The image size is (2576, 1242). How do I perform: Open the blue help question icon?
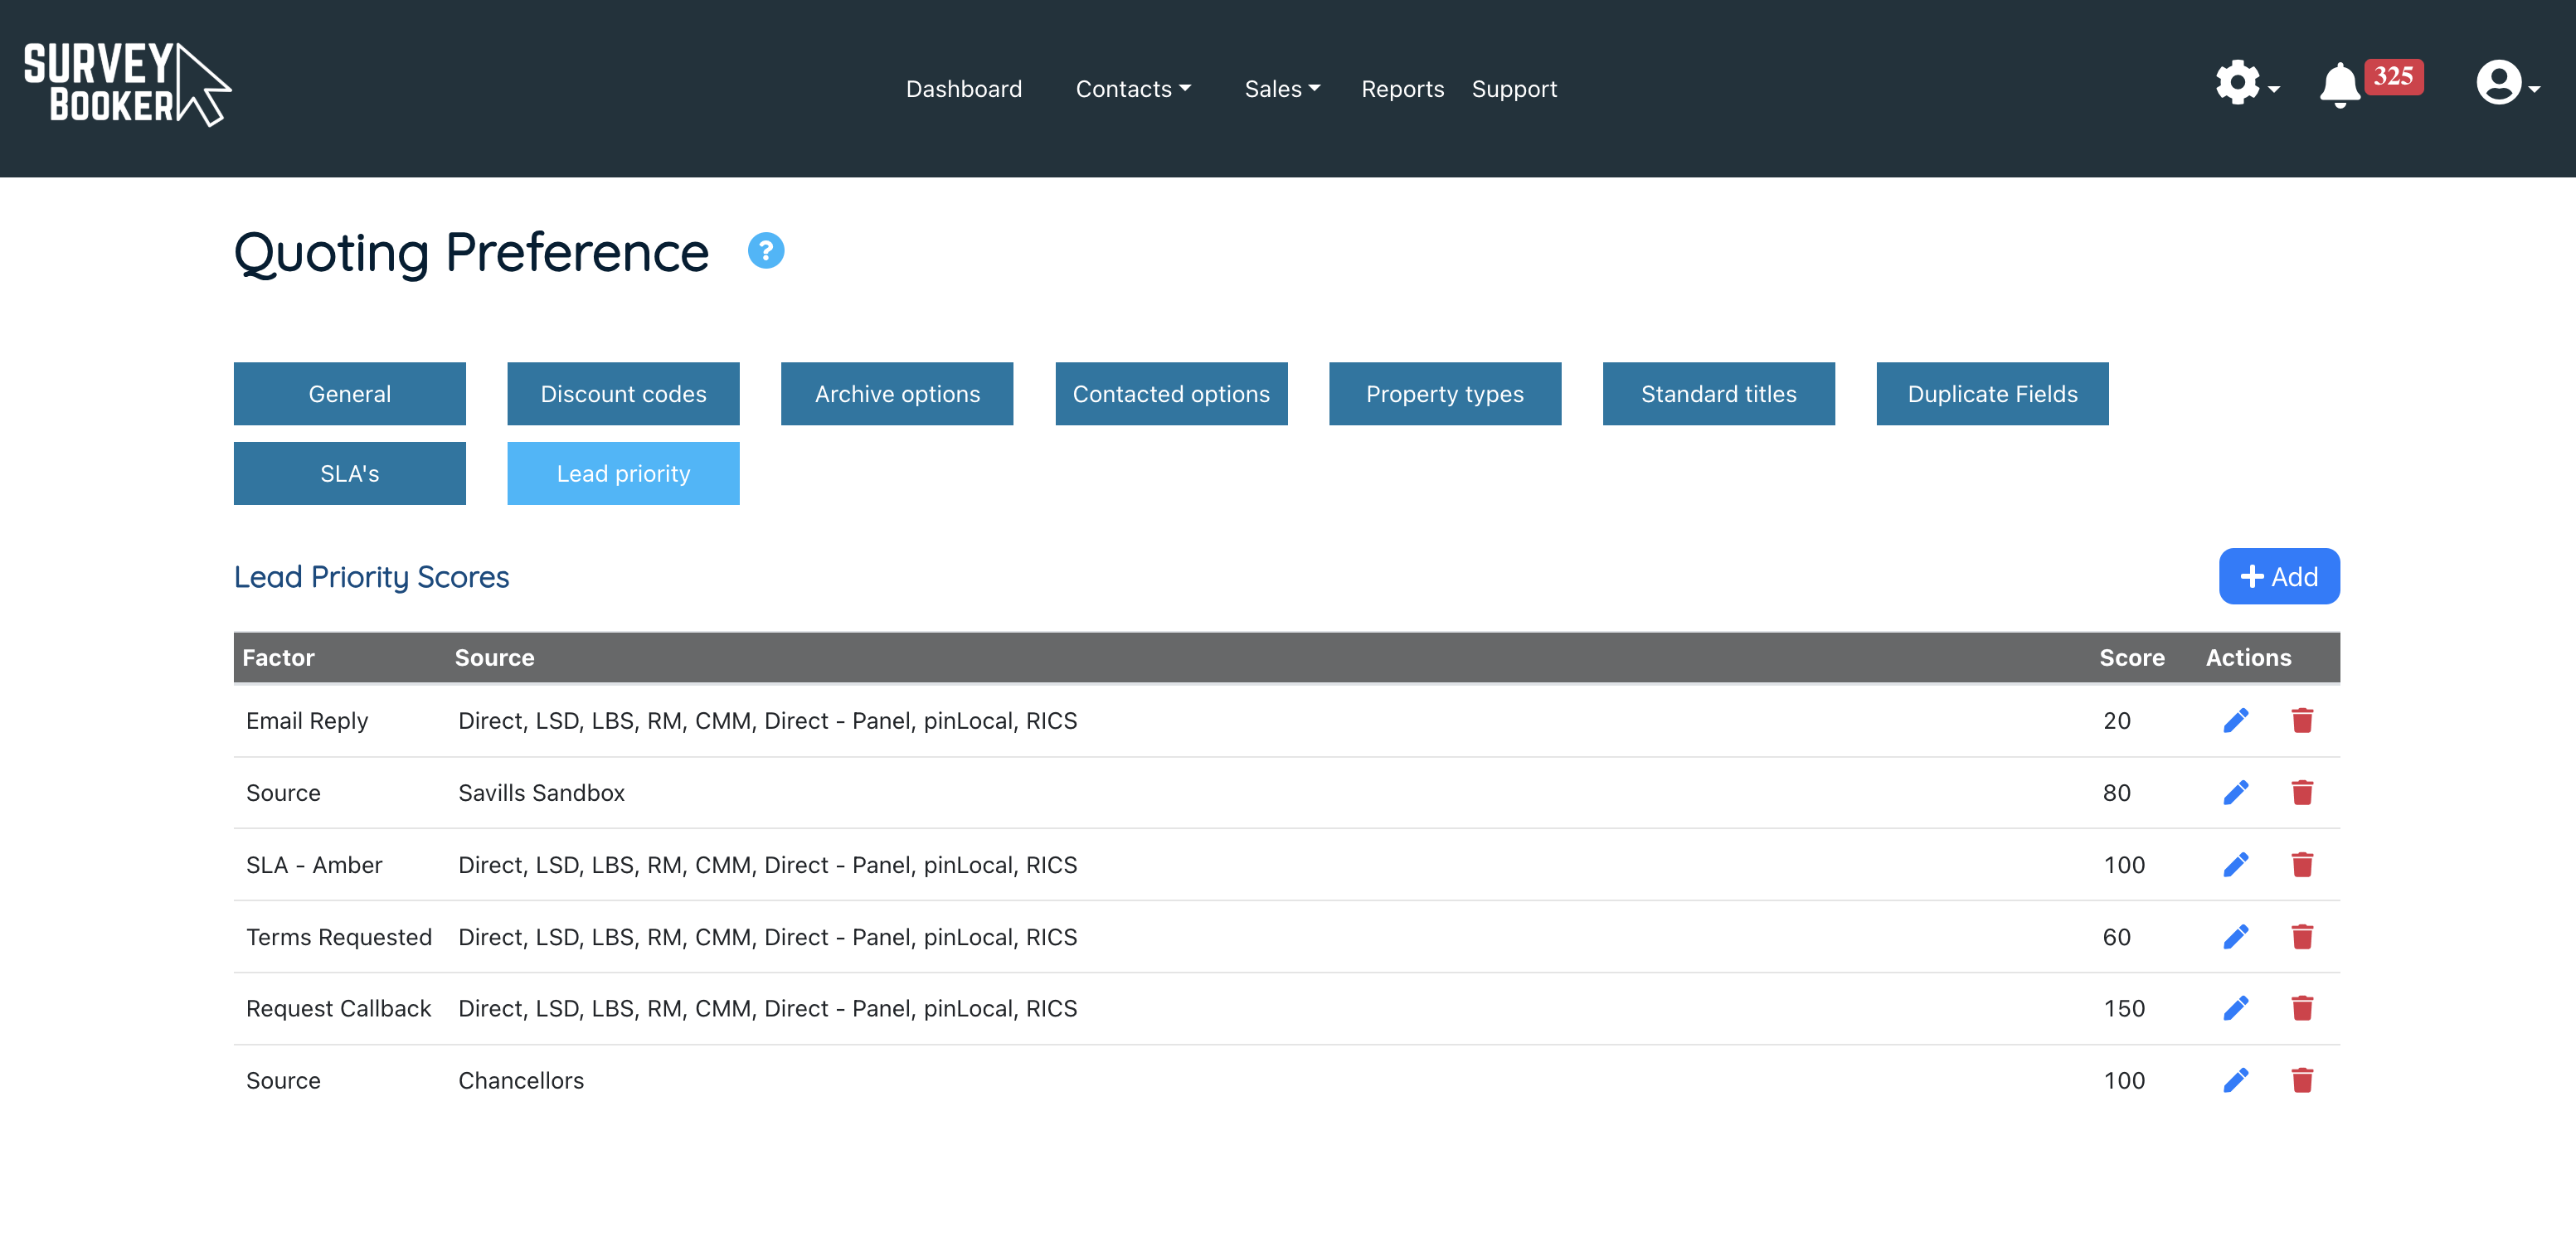point(766,251)
